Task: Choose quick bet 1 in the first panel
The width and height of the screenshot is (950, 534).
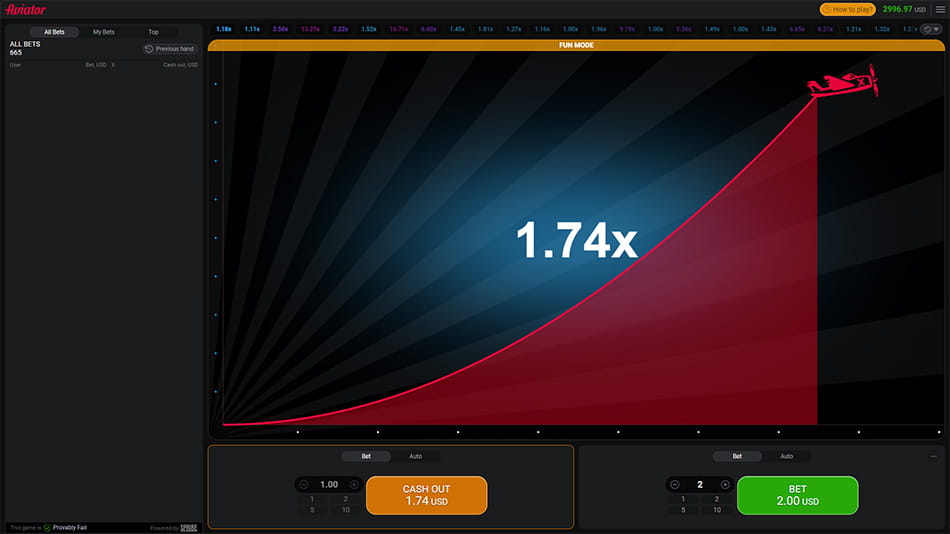Action: [x=312, y=499]
